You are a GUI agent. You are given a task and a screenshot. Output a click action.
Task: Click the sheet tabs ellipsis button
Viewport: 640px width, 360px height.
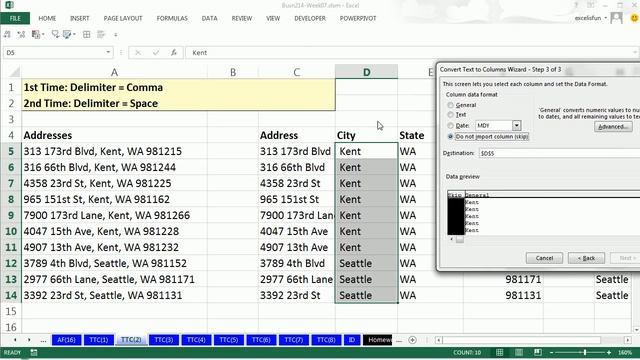43,340
